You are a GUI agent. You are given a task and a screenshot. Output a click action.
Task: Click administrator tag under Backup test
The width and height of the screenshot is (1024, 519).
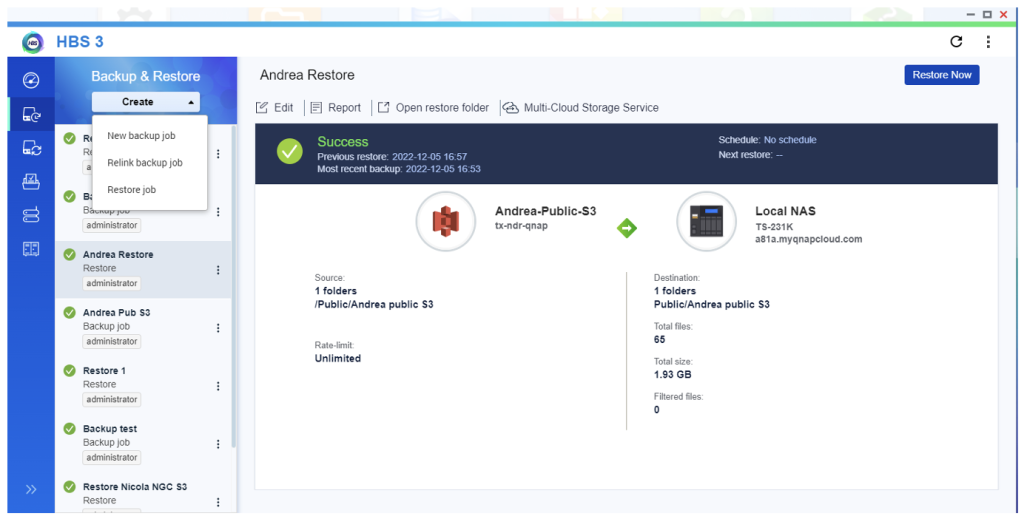[x=112, y=458]
